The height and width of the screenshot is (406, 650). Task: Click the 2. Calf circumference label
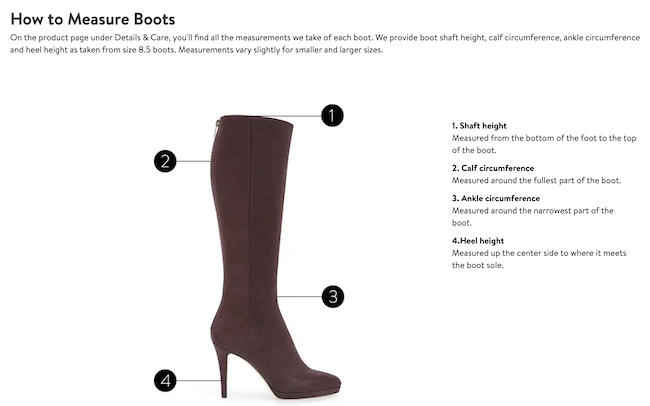tap(493, 168)
